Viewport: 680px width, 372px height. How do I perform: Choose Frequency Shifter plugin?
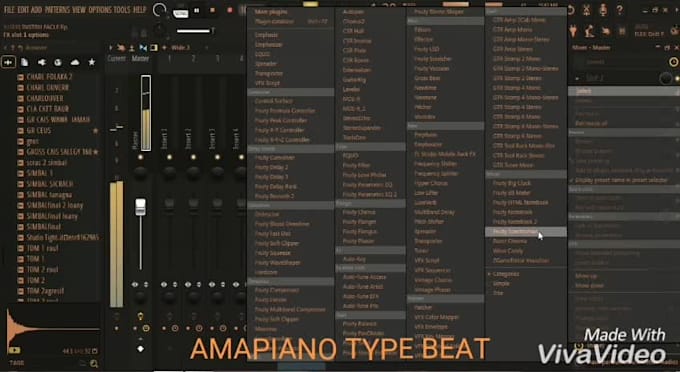(x=435, y=164)
